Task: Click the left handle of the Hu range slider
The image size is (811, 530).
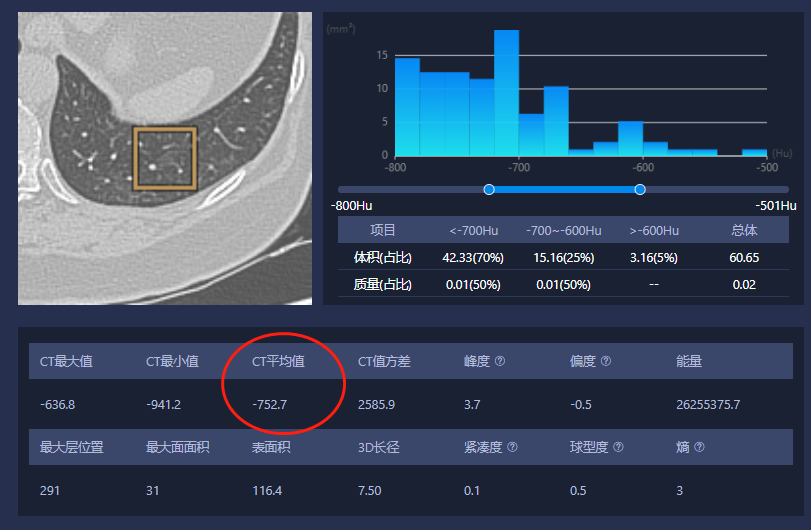Action: pyautogui.click(x=489, y=189)
